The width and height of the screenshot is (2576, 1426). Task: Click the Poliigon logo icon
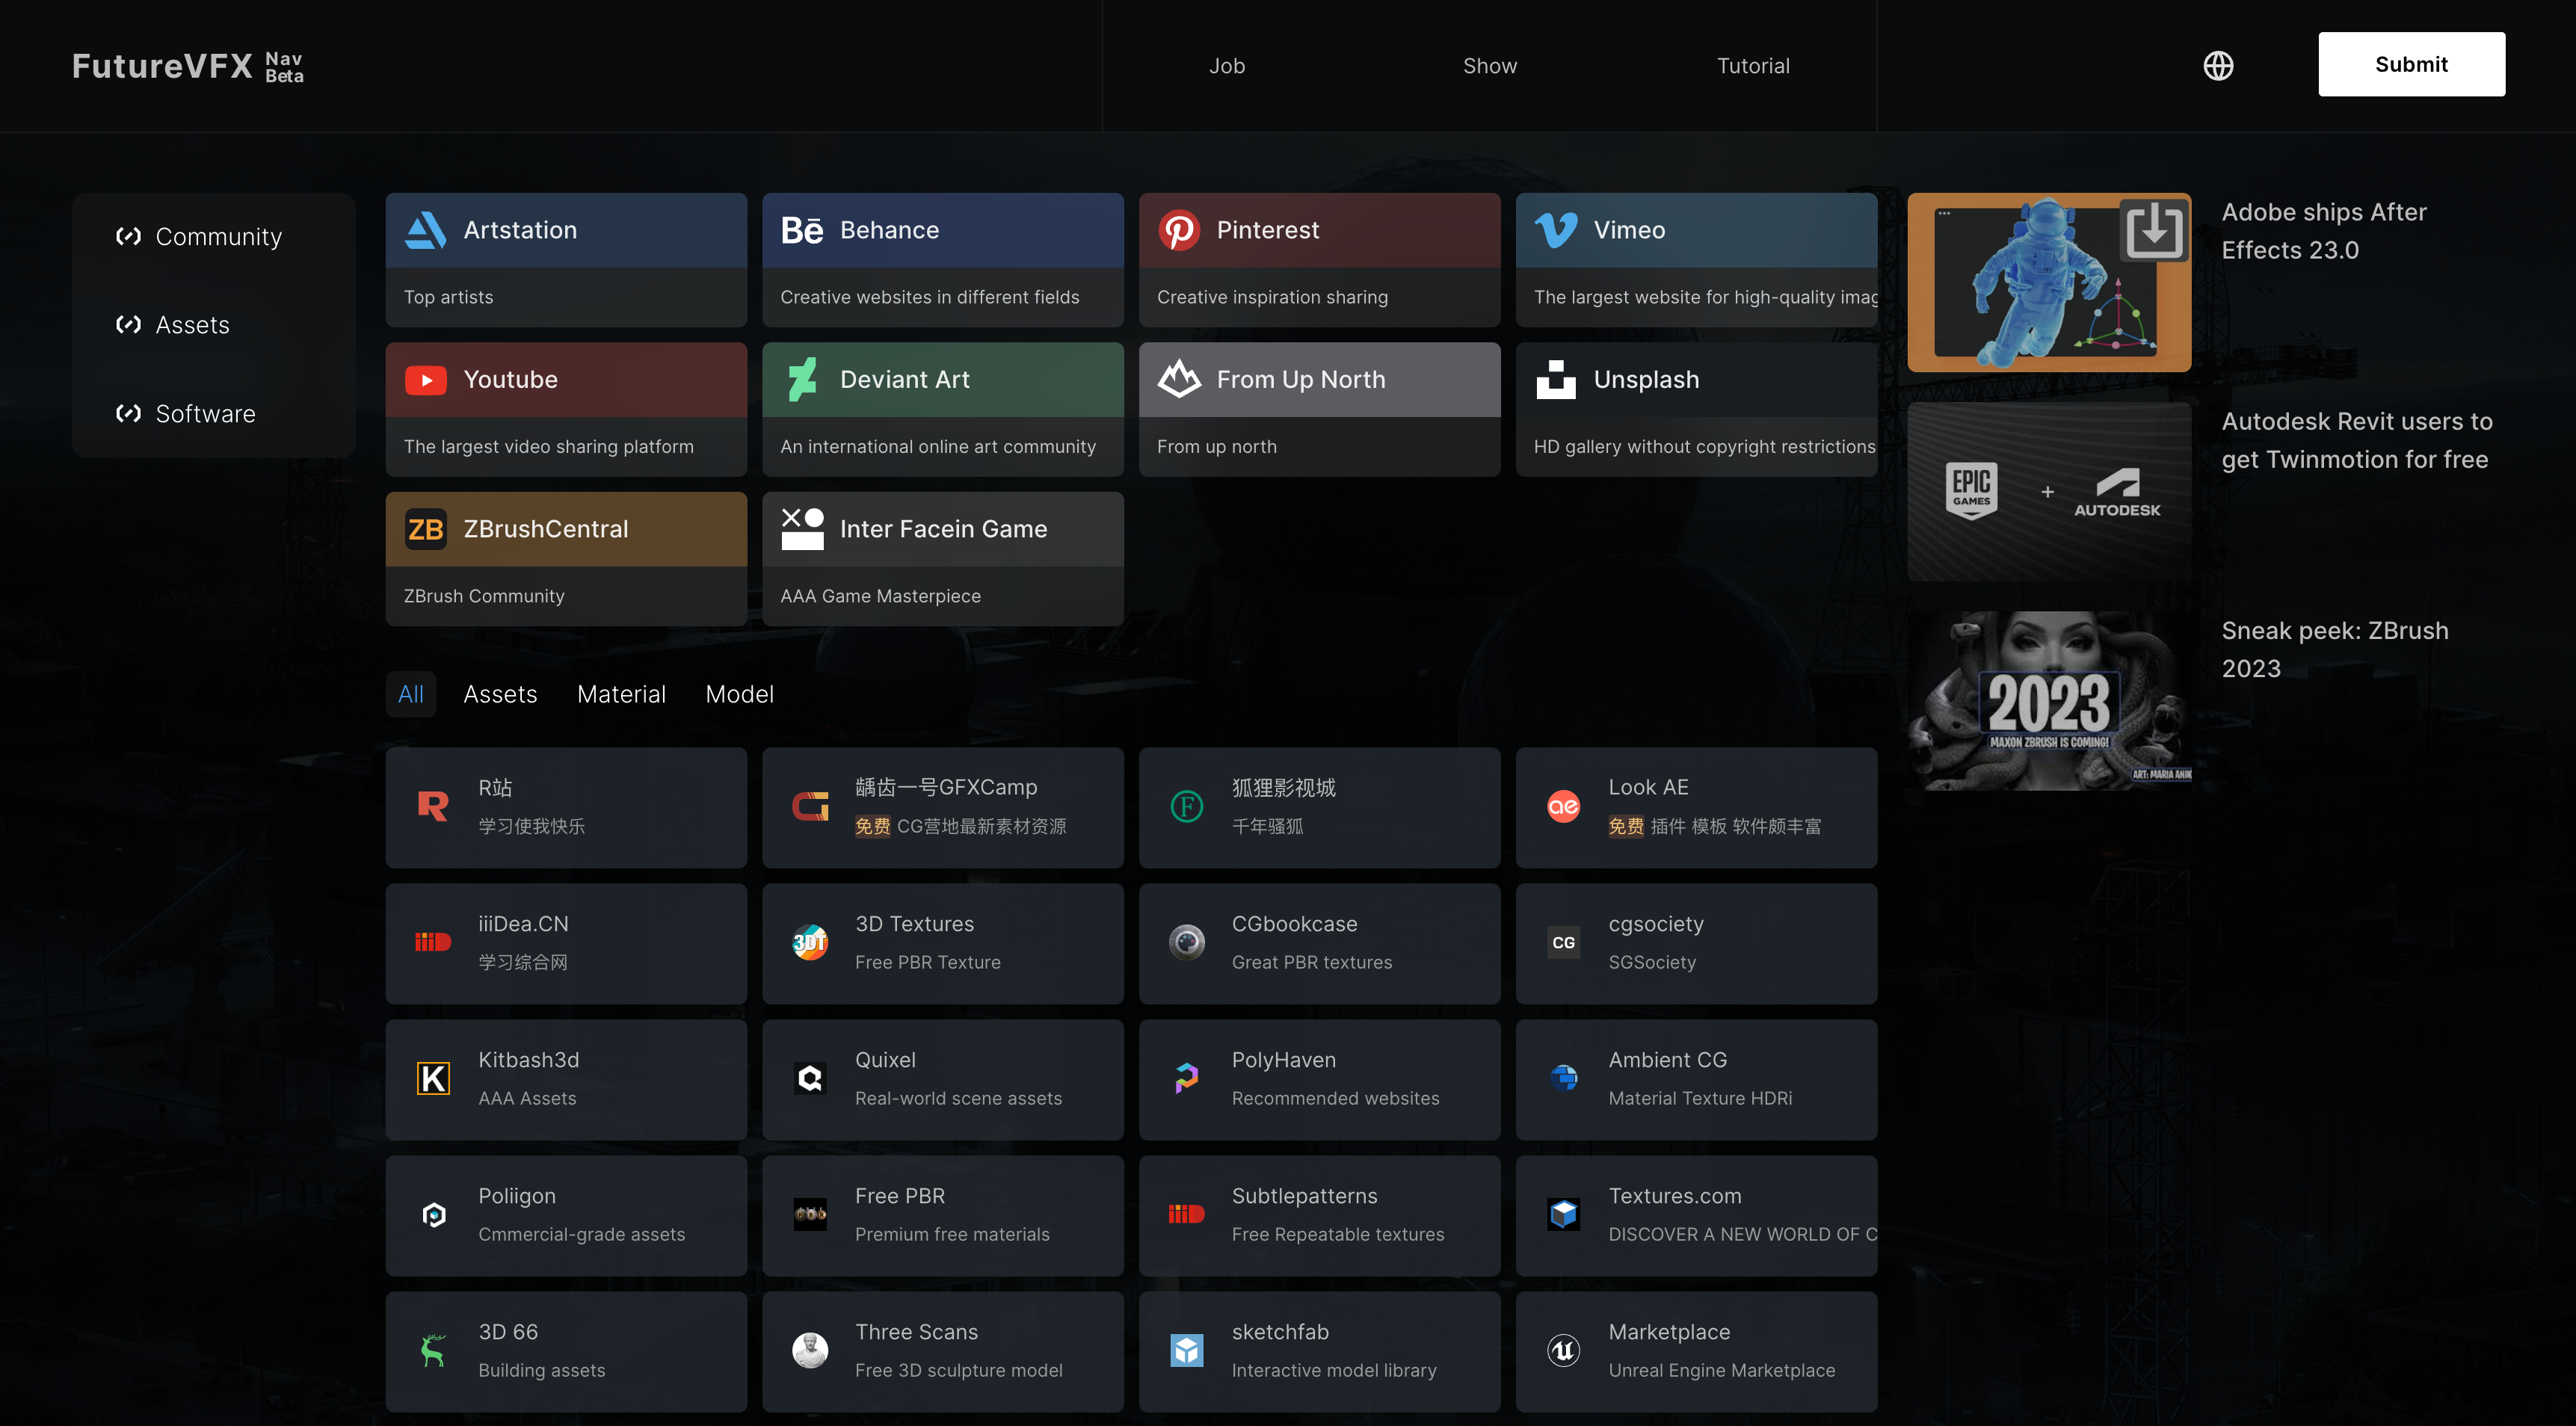click(x=433, y=1214)
